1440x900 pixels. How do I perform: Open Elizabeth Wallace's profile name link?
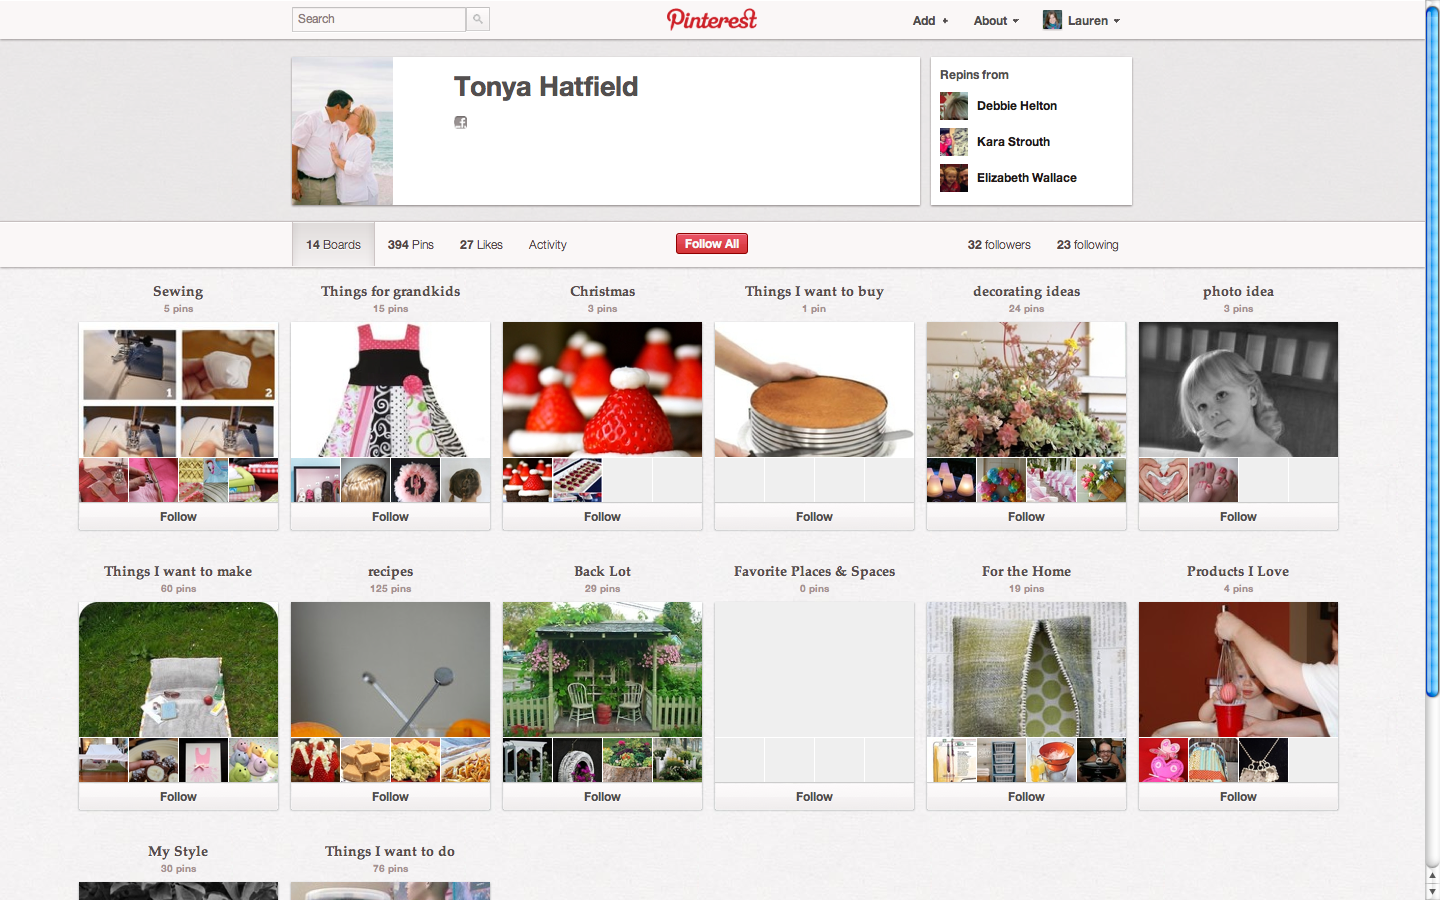1027,178
